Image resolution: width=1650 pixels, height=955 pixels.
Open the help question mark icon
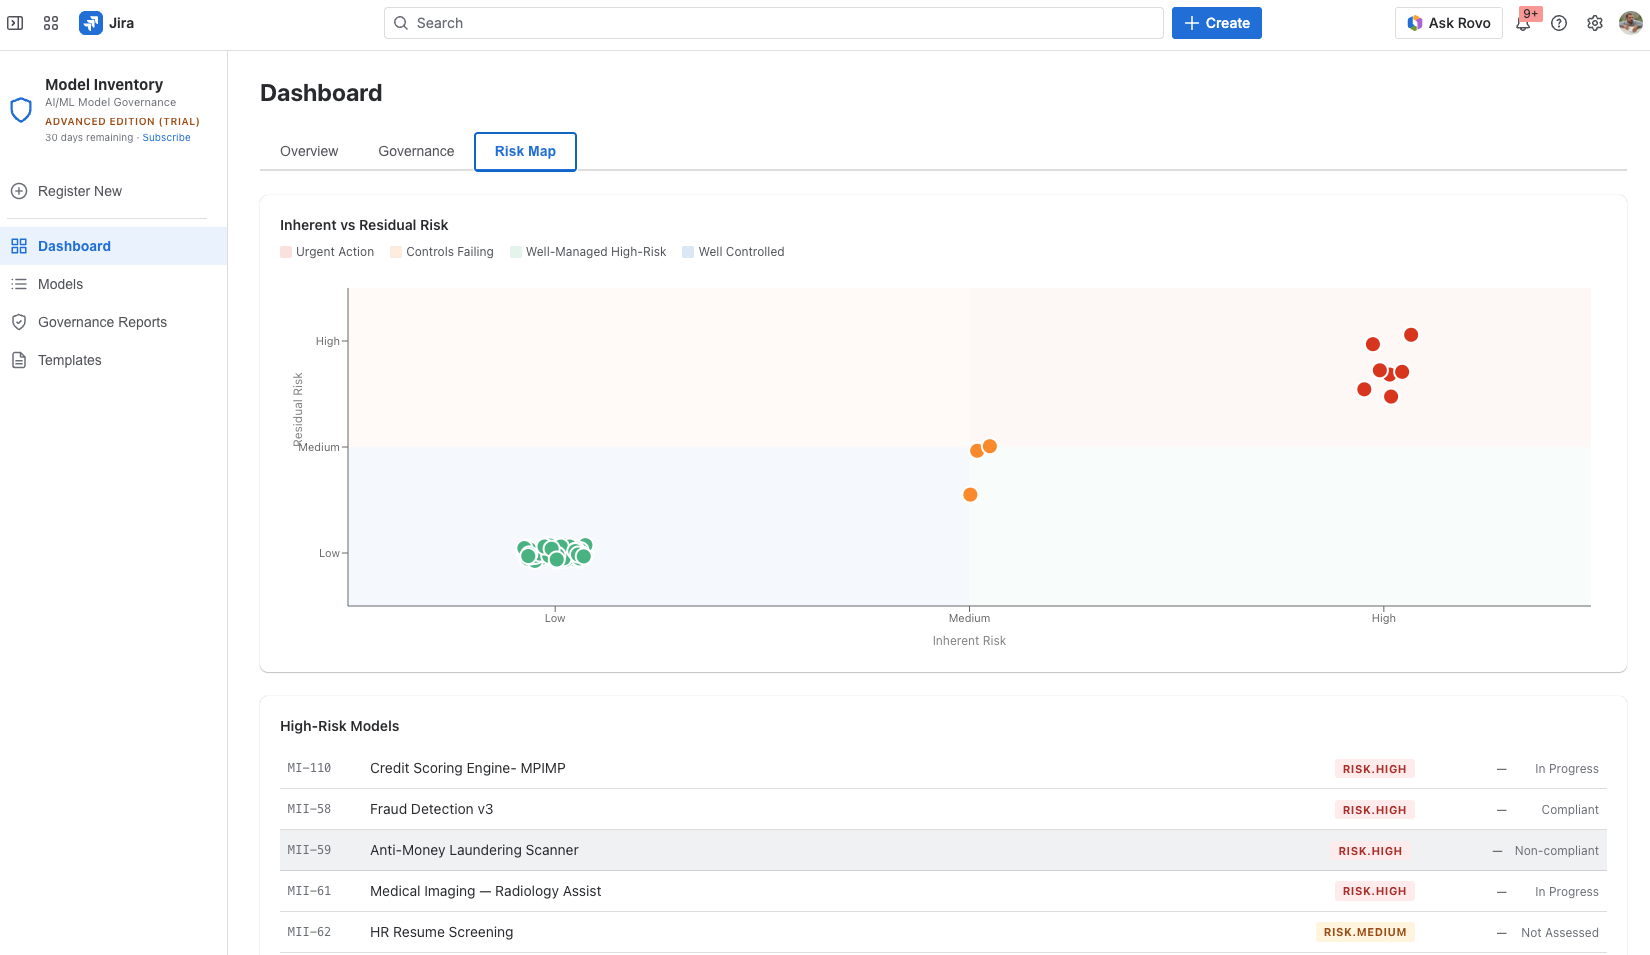tap(1559, 23)
